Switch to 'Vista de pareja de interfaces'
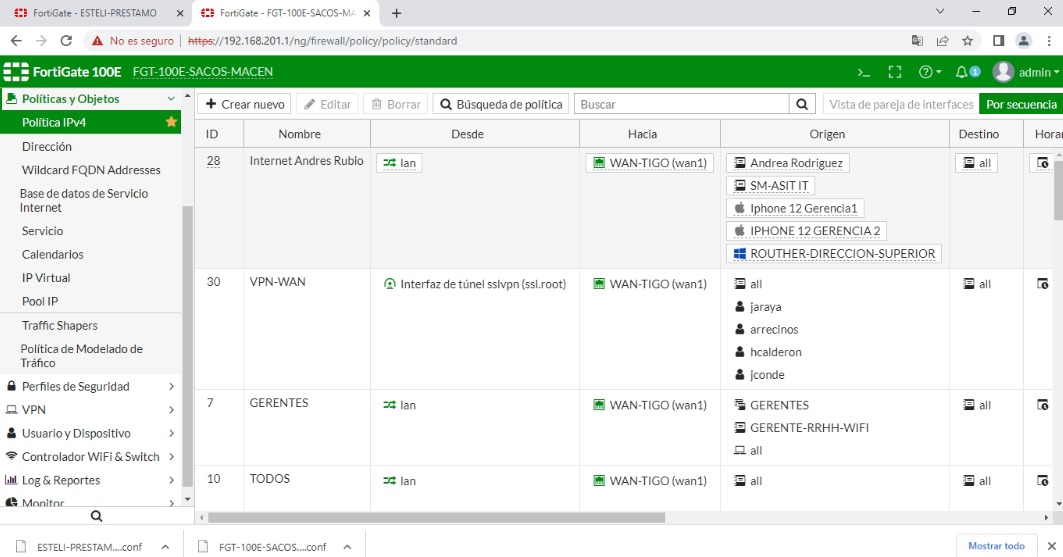This screenshot has height=557, width=1063. click(900, 104)
